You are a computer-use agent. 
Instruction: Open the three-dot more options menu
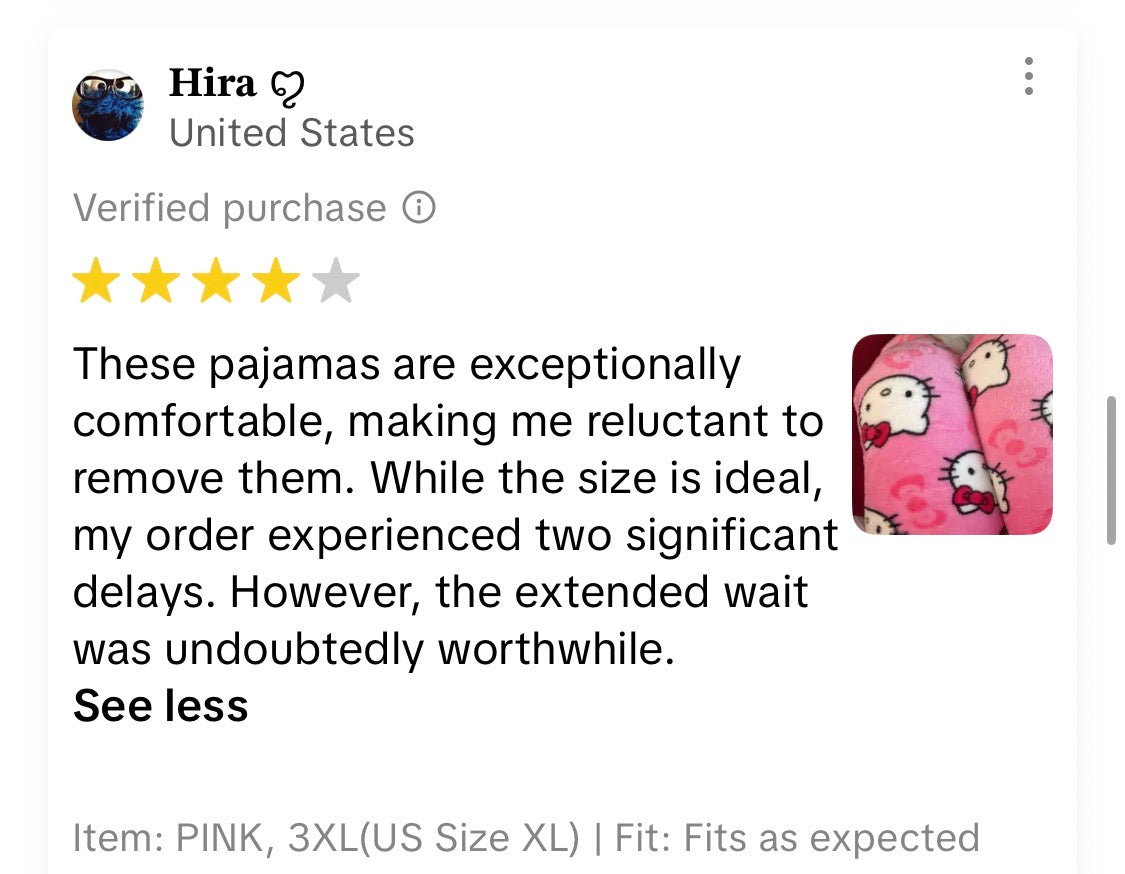pyautogui.click(x=1028, y=77)
